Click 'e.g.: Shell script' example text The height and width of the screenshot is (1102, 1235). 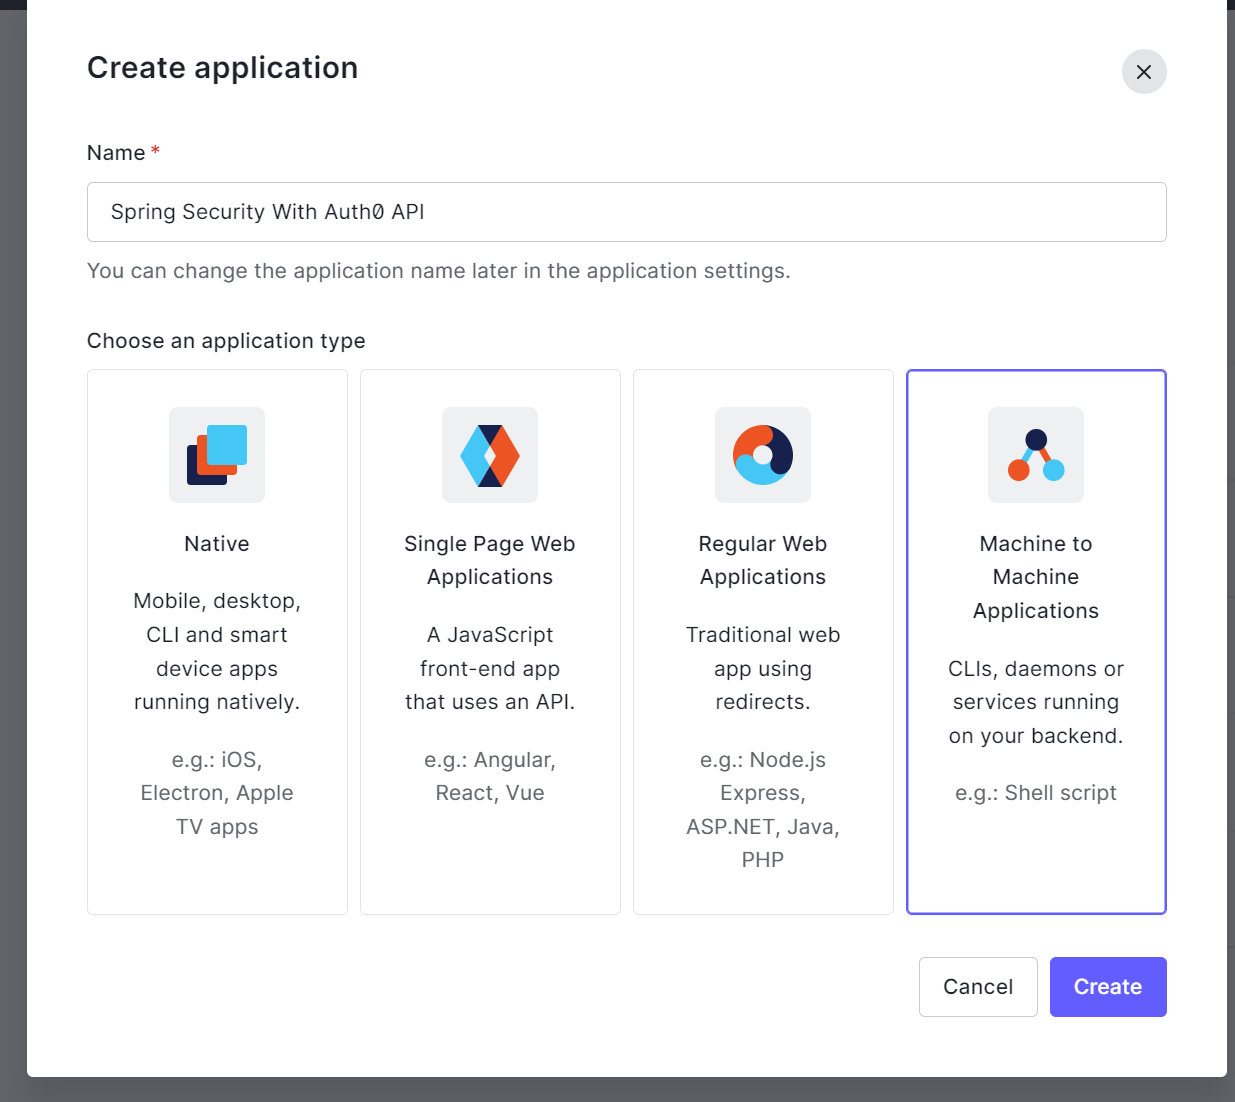(1036, 793)
